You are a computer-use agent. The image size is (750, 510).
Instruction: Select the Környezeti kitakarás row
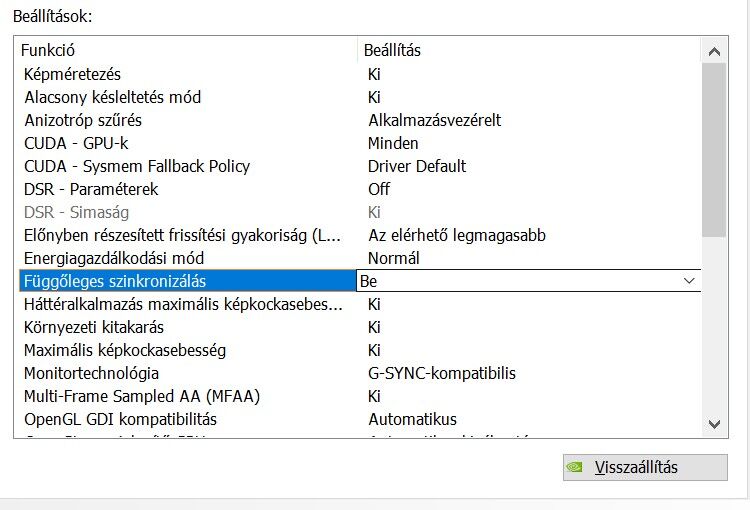click(x=94, y=327)
